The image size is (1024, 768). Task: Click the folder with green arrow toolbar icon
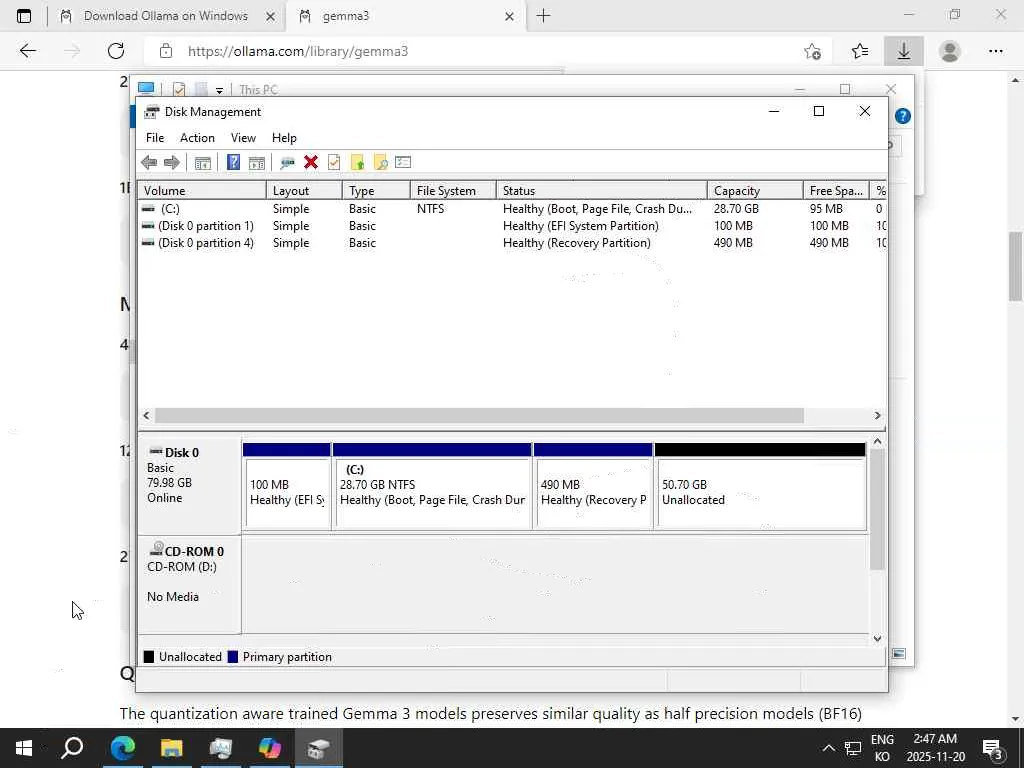[x=357, y=163]
